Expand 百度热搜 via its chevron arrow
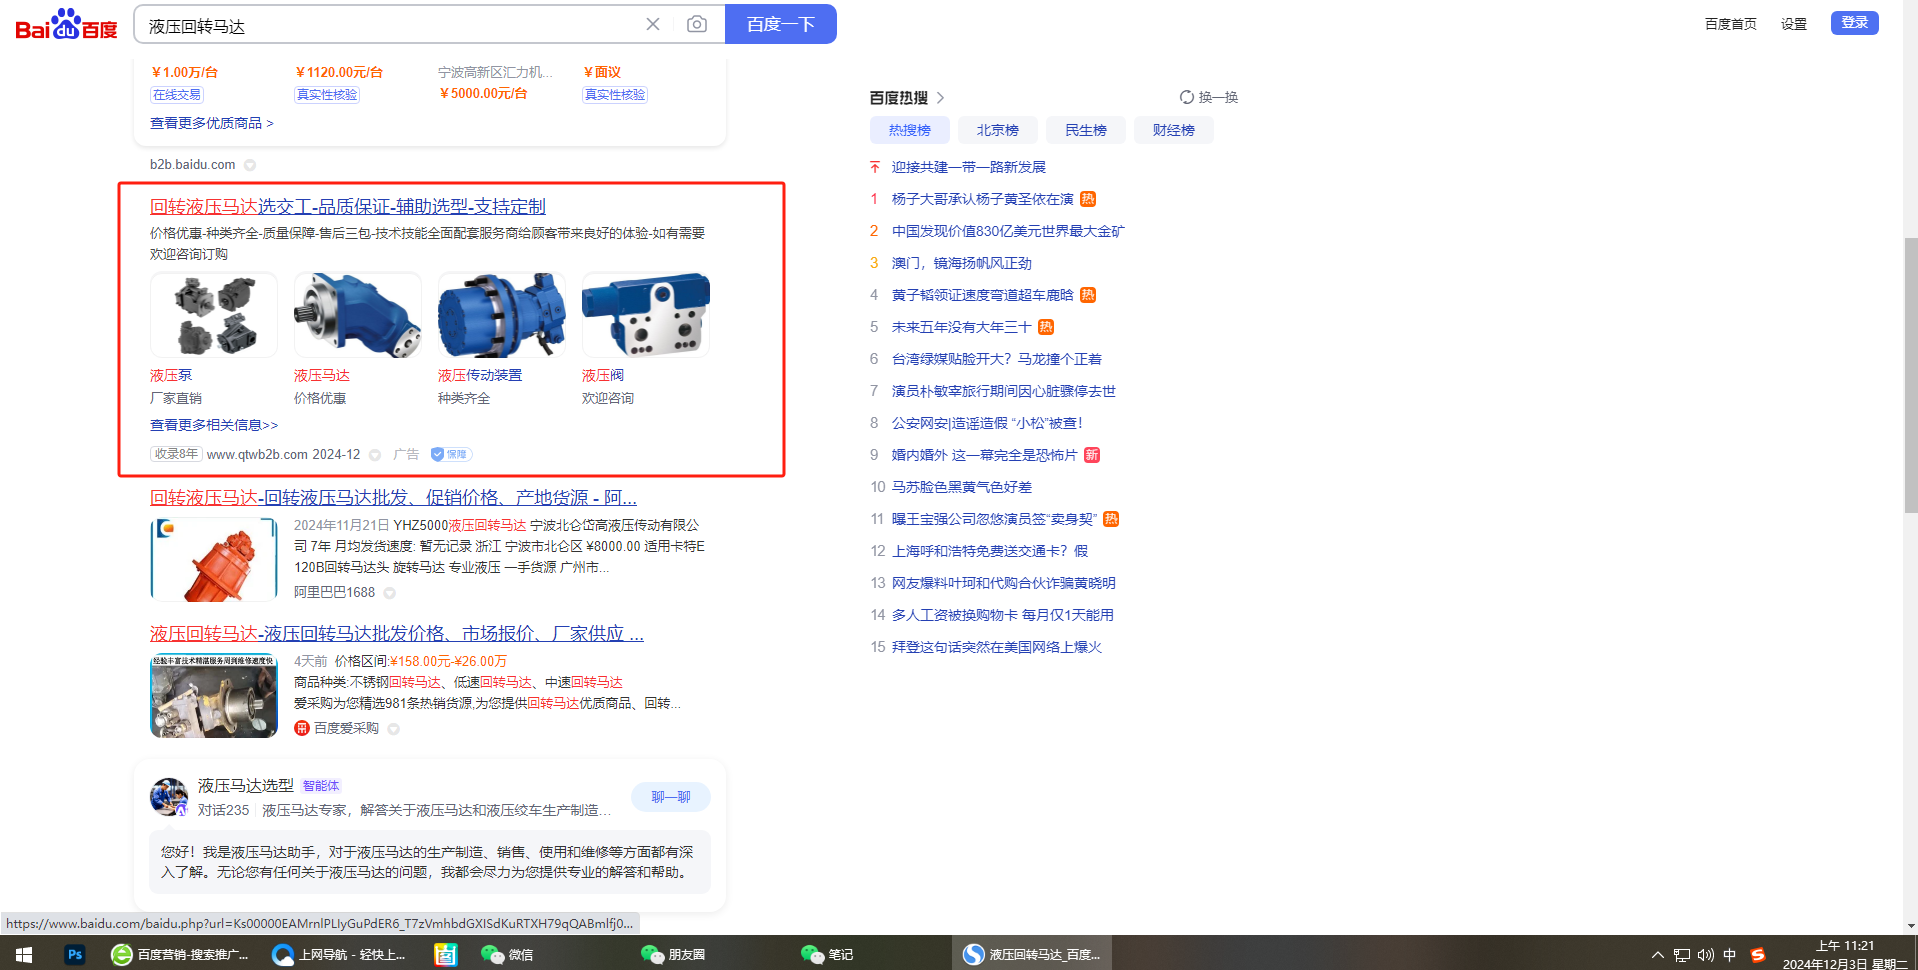This screenshot has width=1918, height=970. [x=941, y=98]
